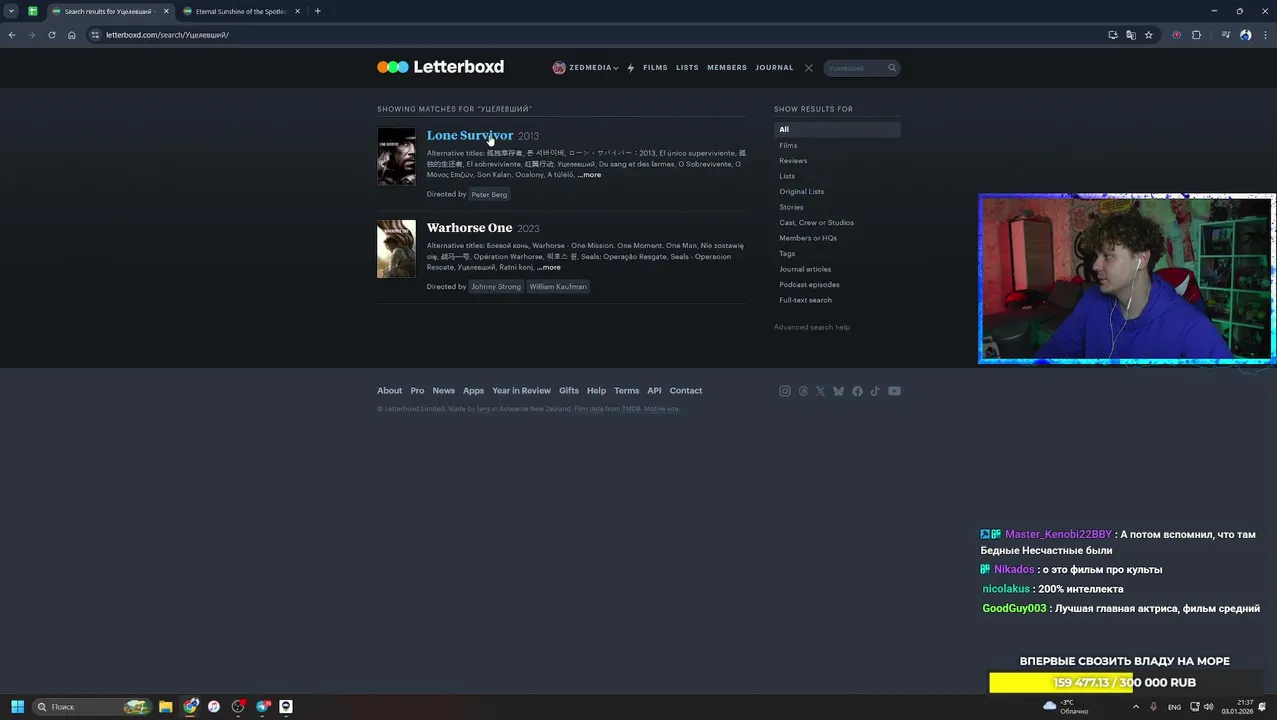1277x720 pixels.
Task: Open Letterboxd's Threads icon
Action: click(803, 391)
